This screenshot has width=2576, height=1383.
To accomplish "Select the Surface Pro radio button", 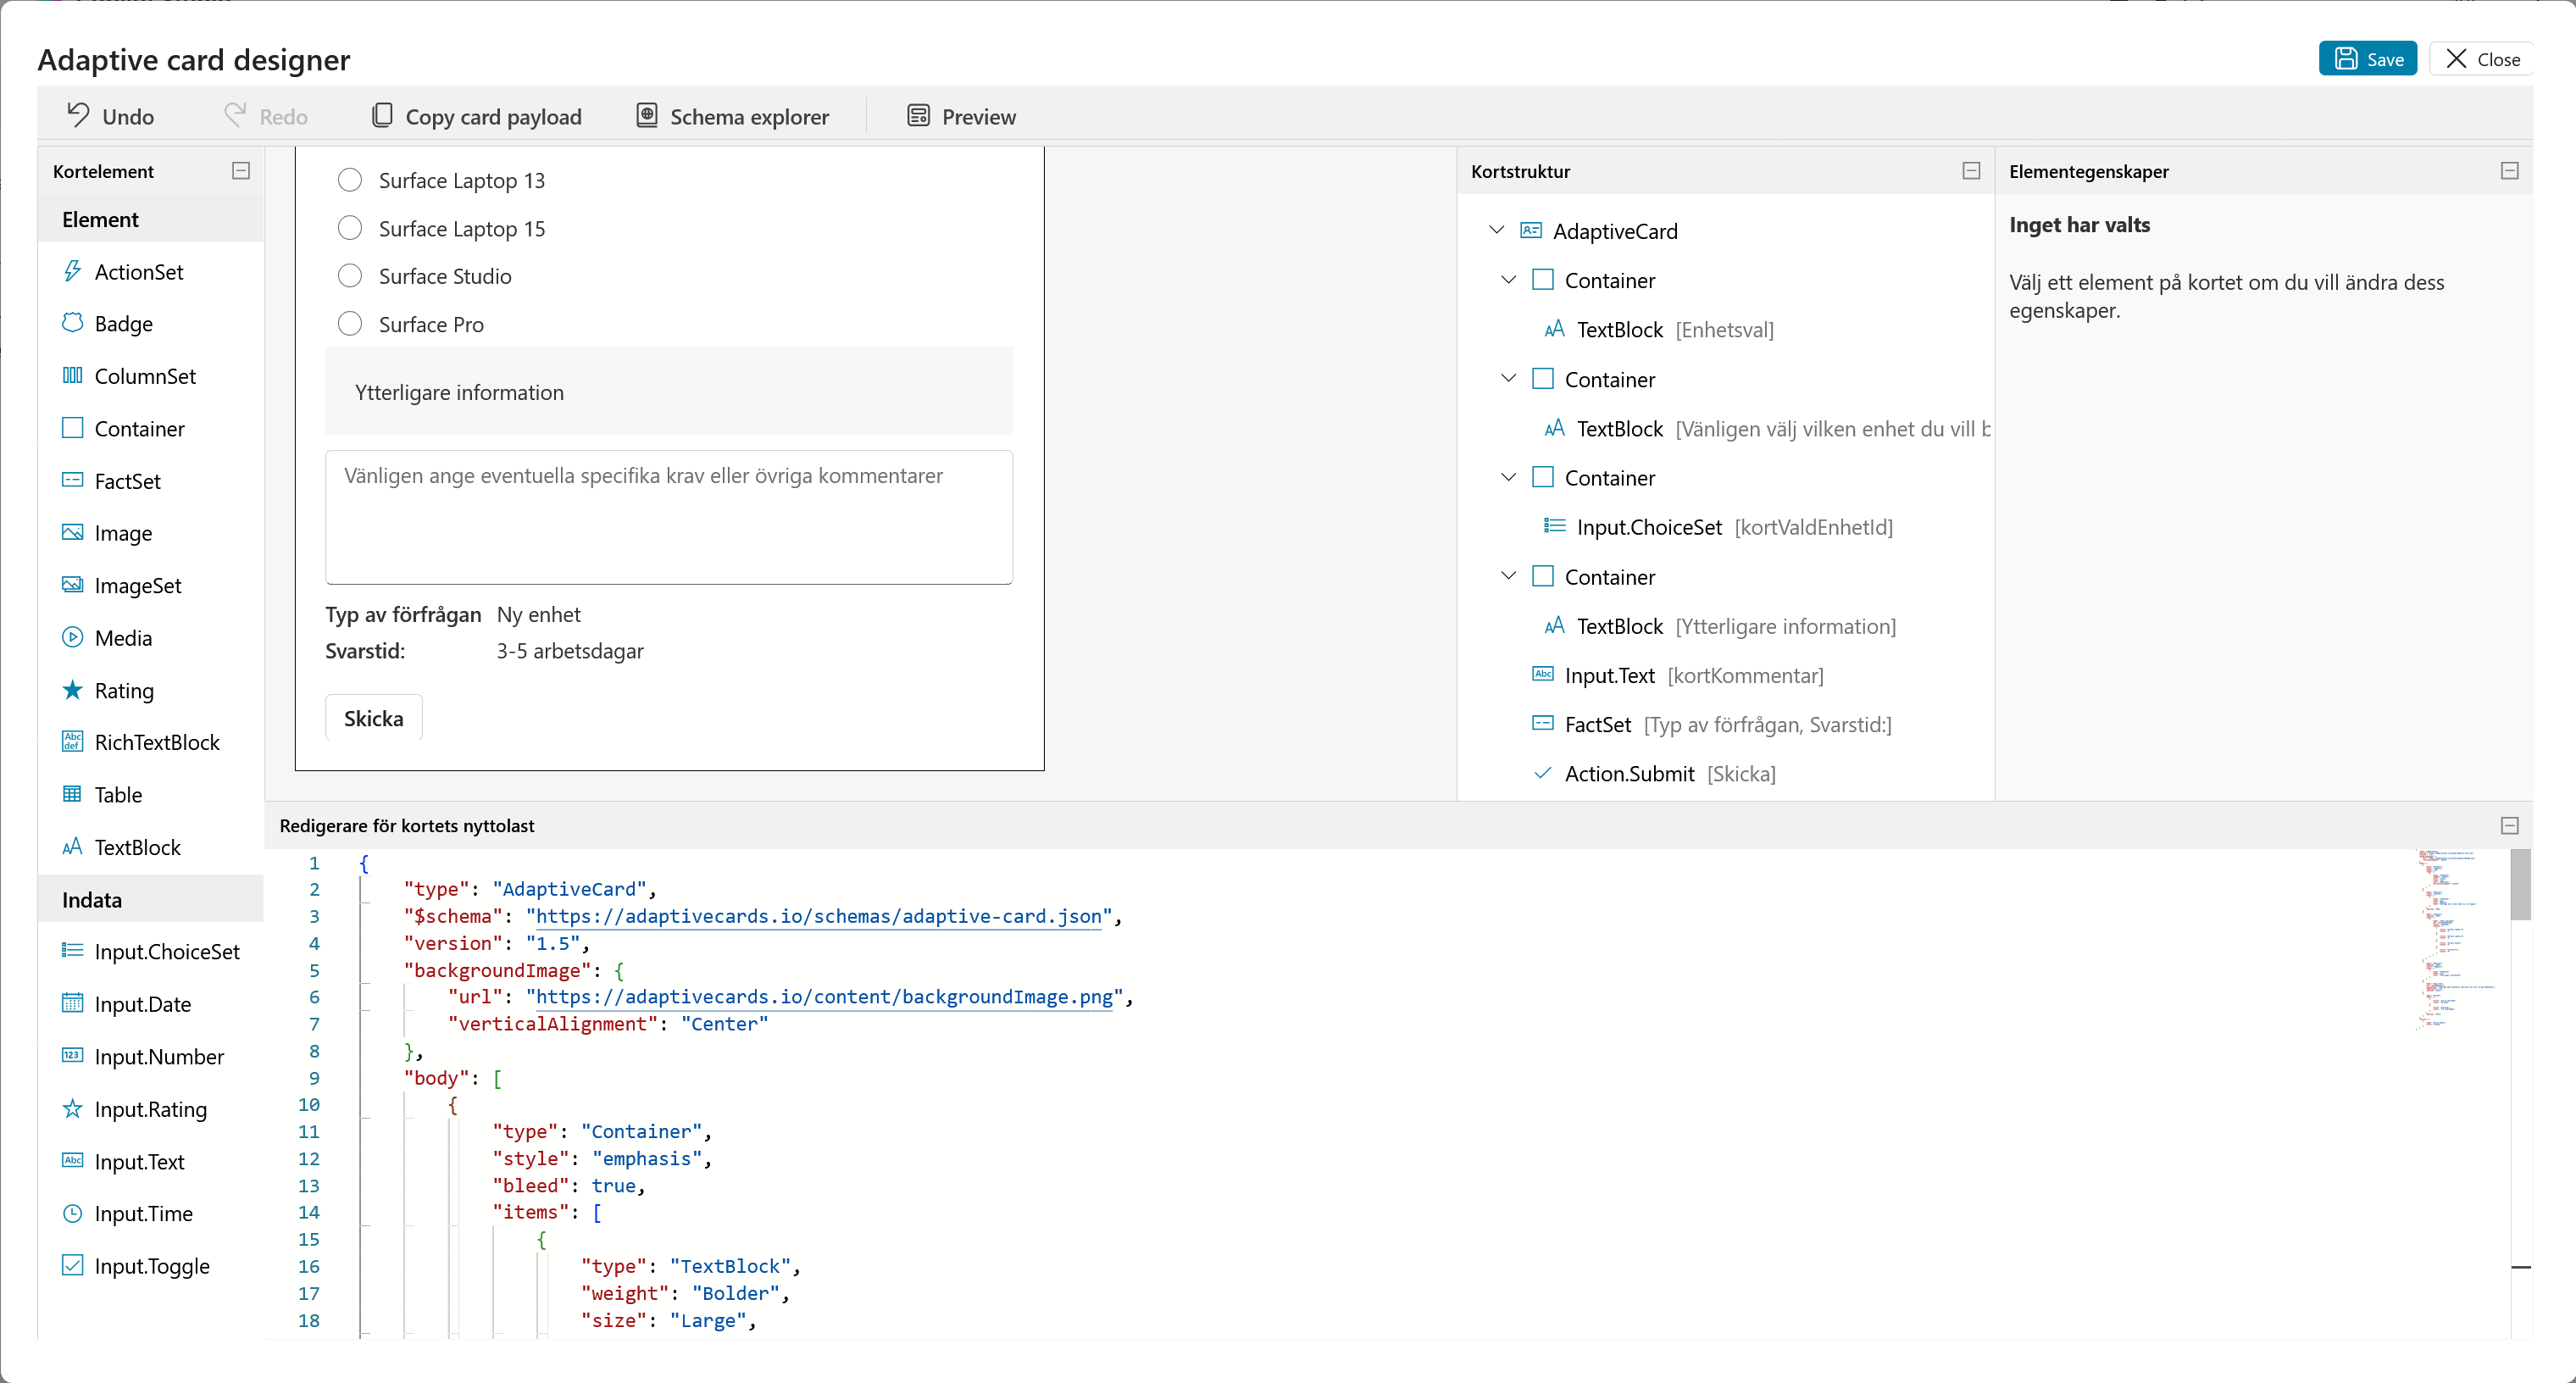I will pos(349,324).
